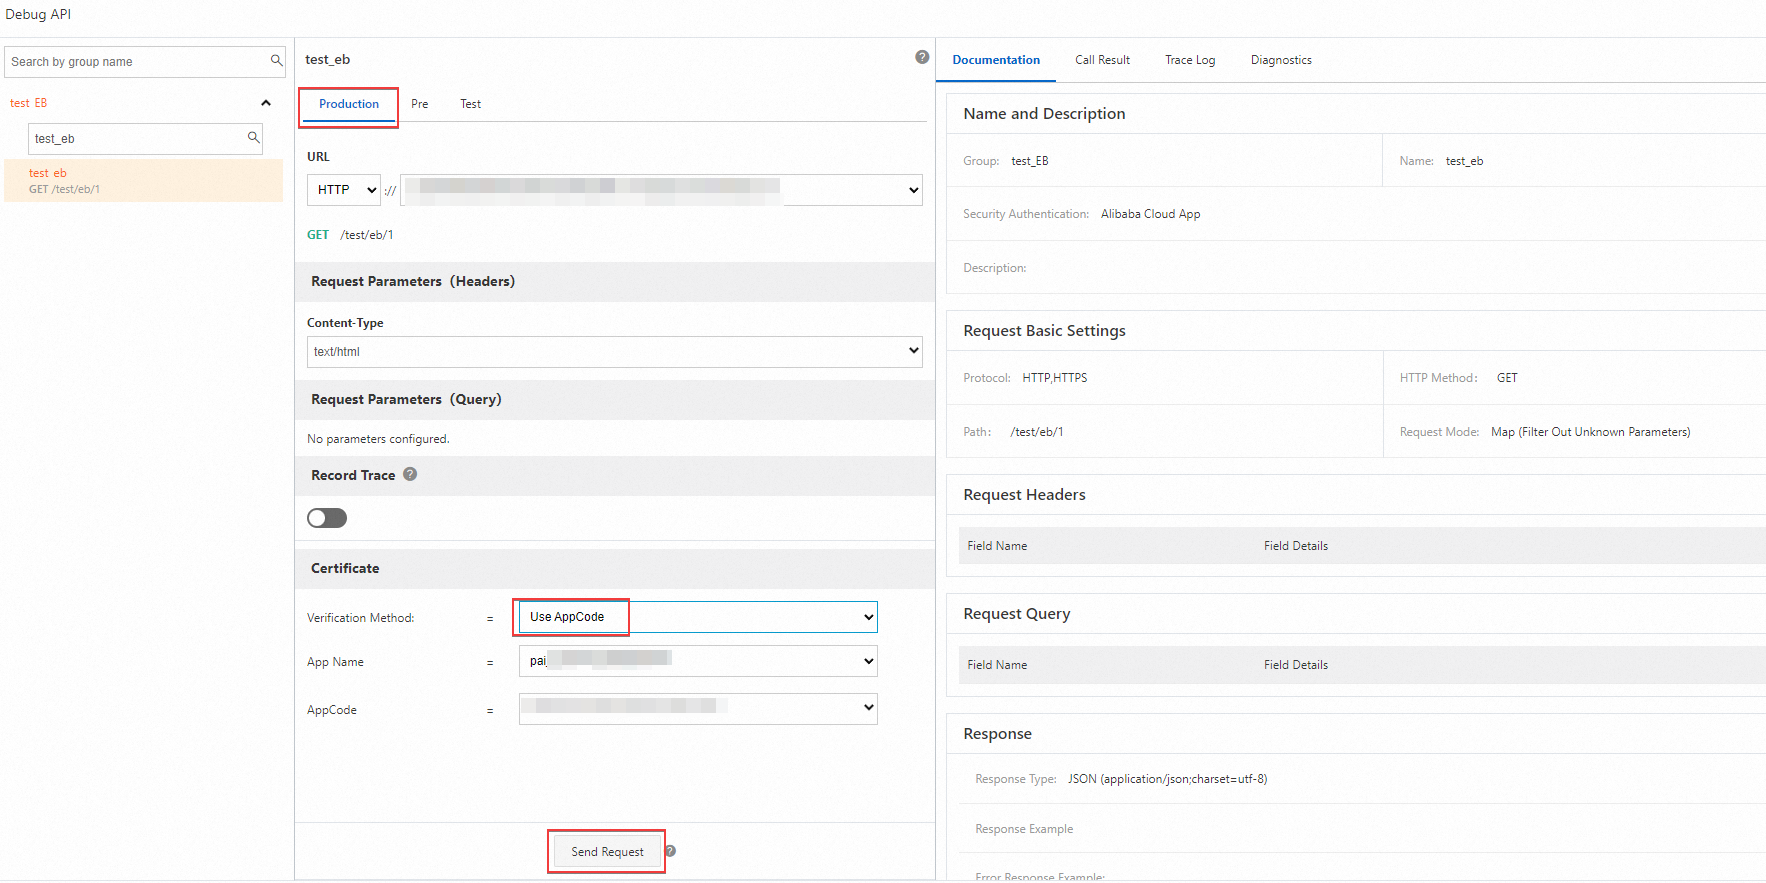
Task: Open the AppCode dropdown
Action: click(698, 708)
